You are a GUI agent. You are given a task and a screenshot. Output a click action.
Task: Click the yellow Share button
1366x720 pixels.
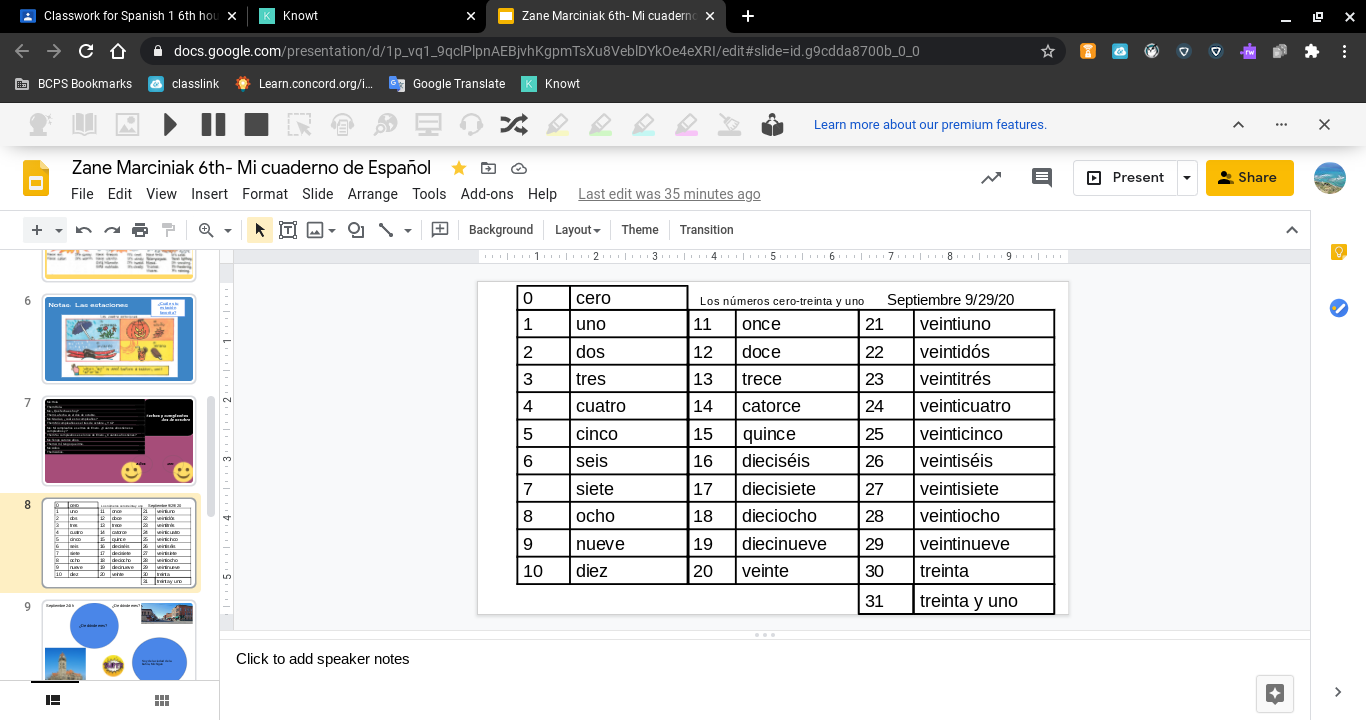[x=1250, y=178]
